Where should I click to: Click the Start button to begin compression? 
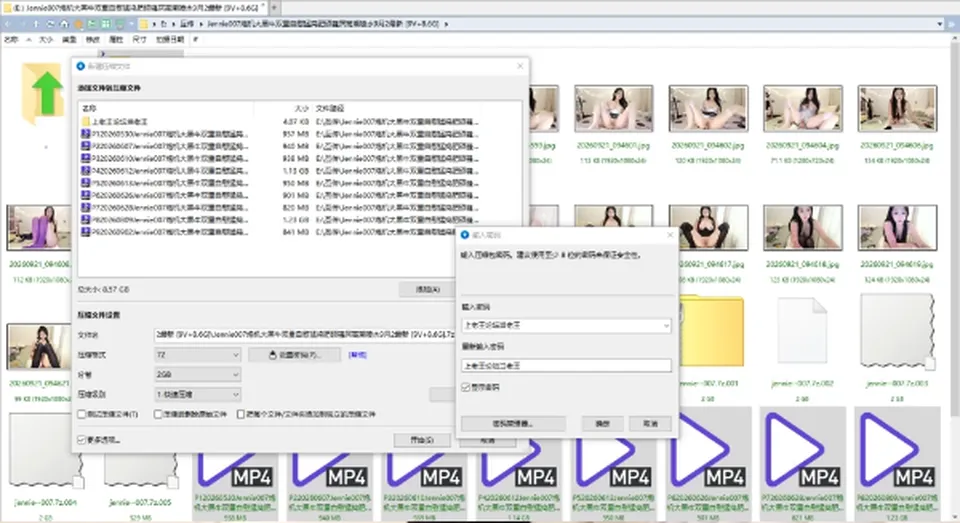click(x=422, y=440)
